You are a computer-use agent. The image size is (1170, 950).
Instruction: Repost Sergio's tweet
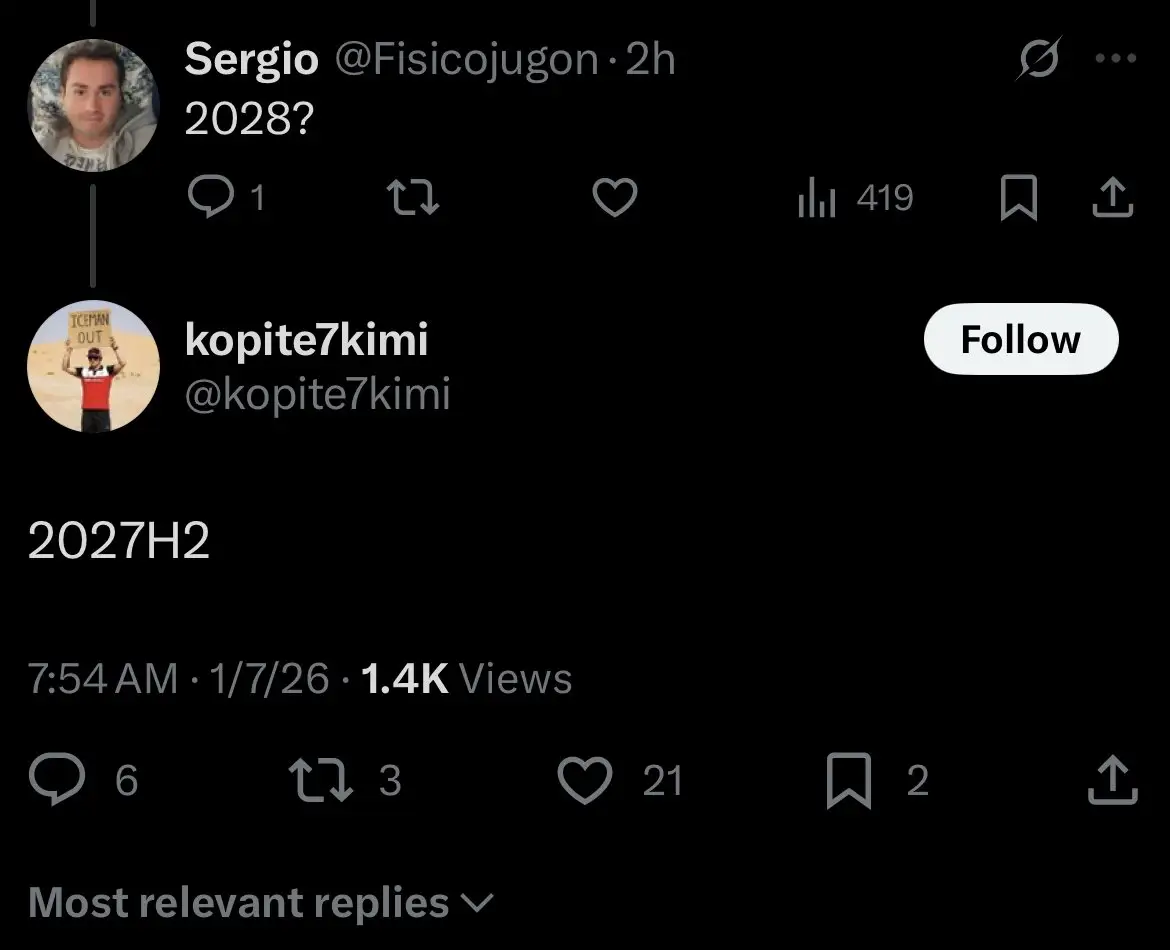(412, 198)
